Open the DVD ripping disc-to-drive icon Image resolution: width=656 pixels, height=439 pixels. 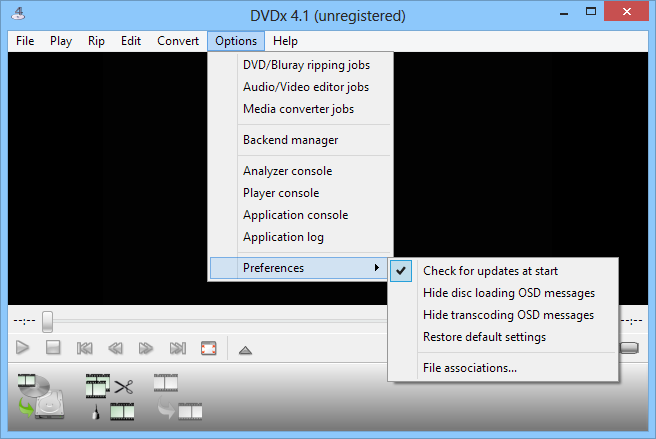[x=41, y=396]
